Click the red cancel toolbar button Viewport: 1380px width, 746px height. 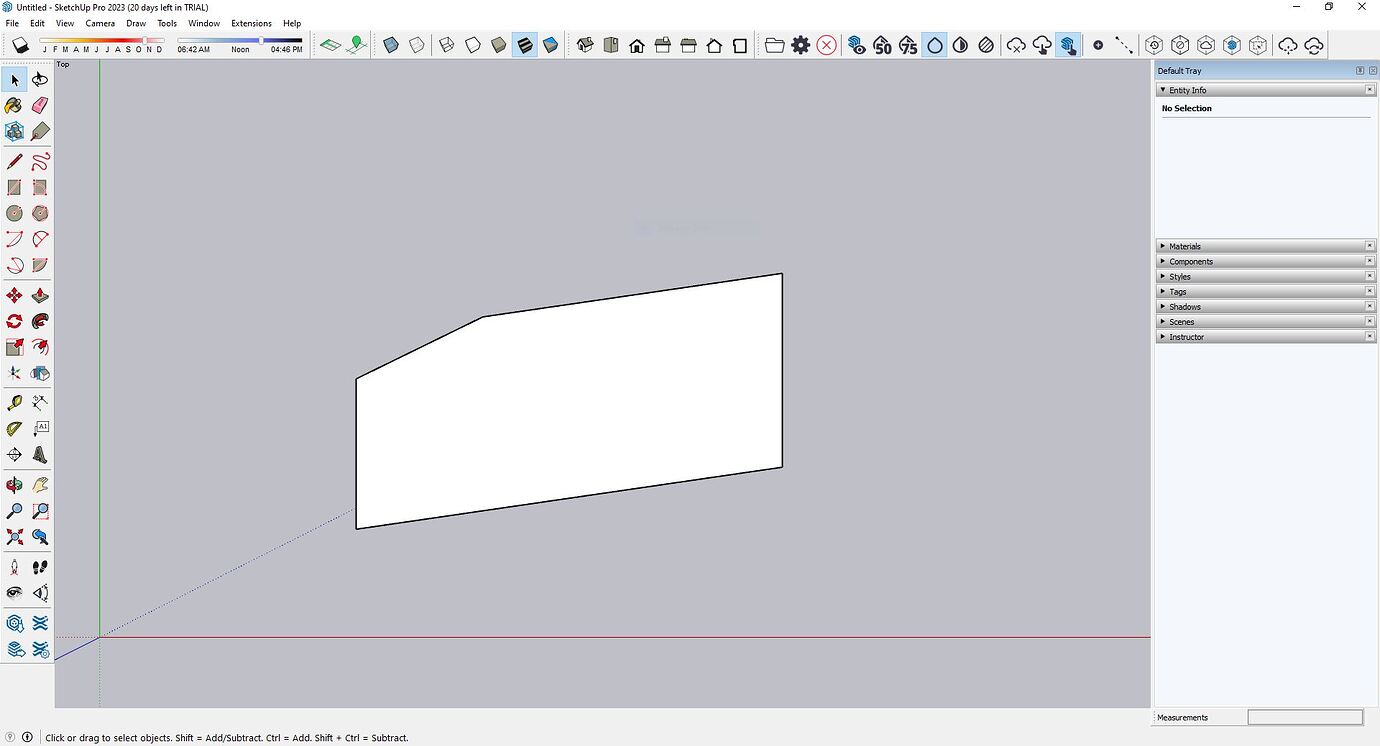(x=826, y=44)
